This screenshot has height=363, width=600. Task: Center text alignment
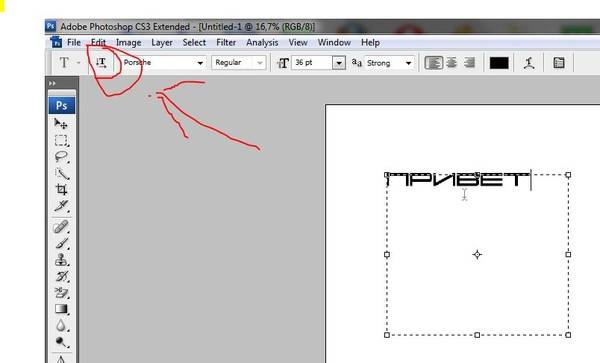tap(452, 63)
